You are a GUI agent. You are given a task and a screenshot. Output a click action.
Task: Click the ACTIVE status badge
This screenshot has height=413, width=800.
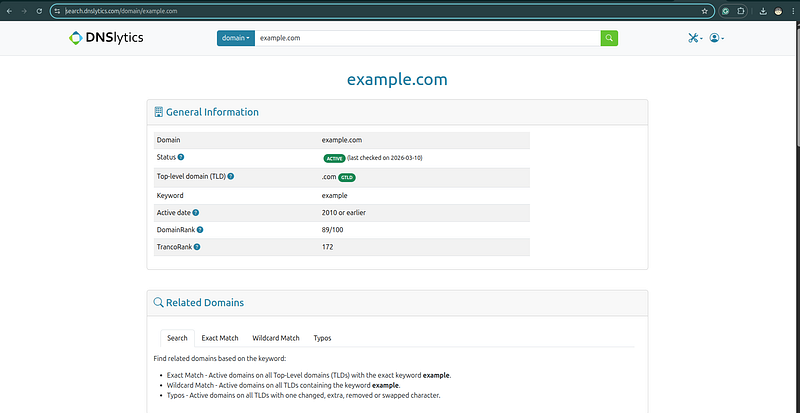click(334, 158)
